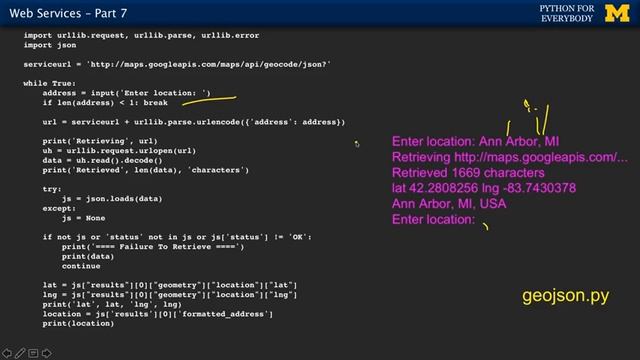Select the 'url = serviceurl + urllib.parse.urlencode' line
The image size is (640, 360).
point(193,122)
